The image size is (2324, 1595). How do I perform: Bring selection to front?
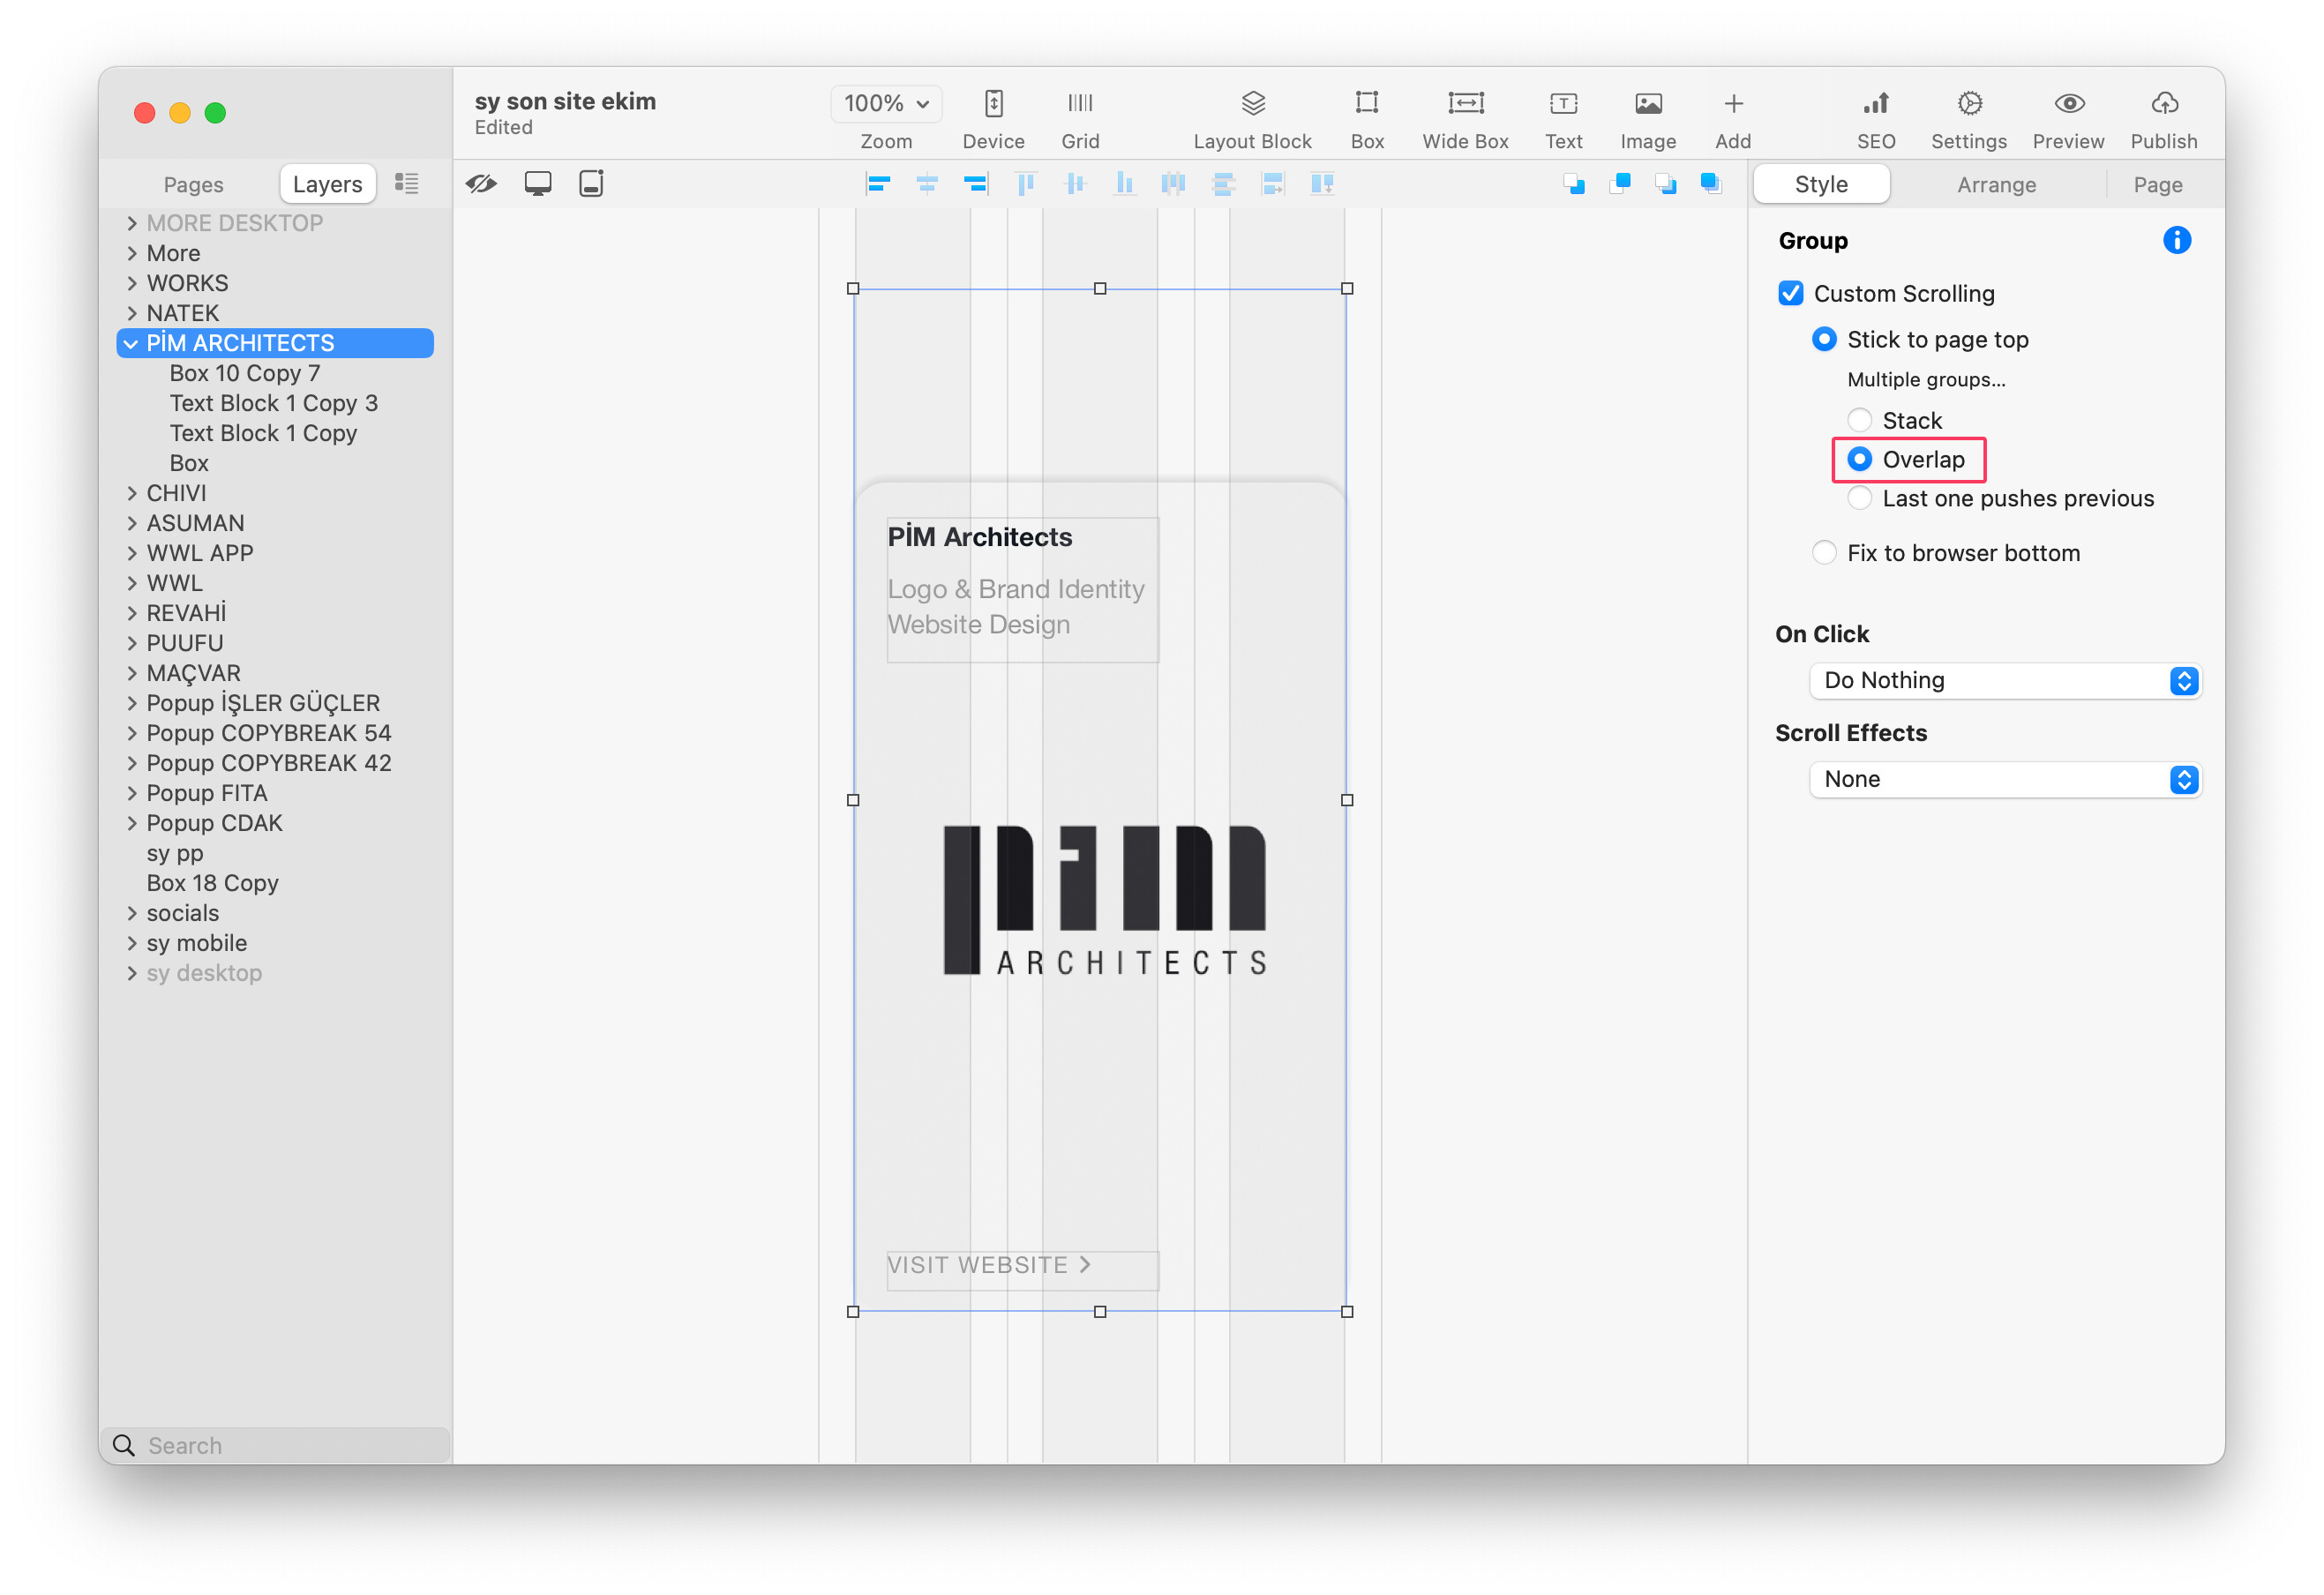(x=1710, y=184)
